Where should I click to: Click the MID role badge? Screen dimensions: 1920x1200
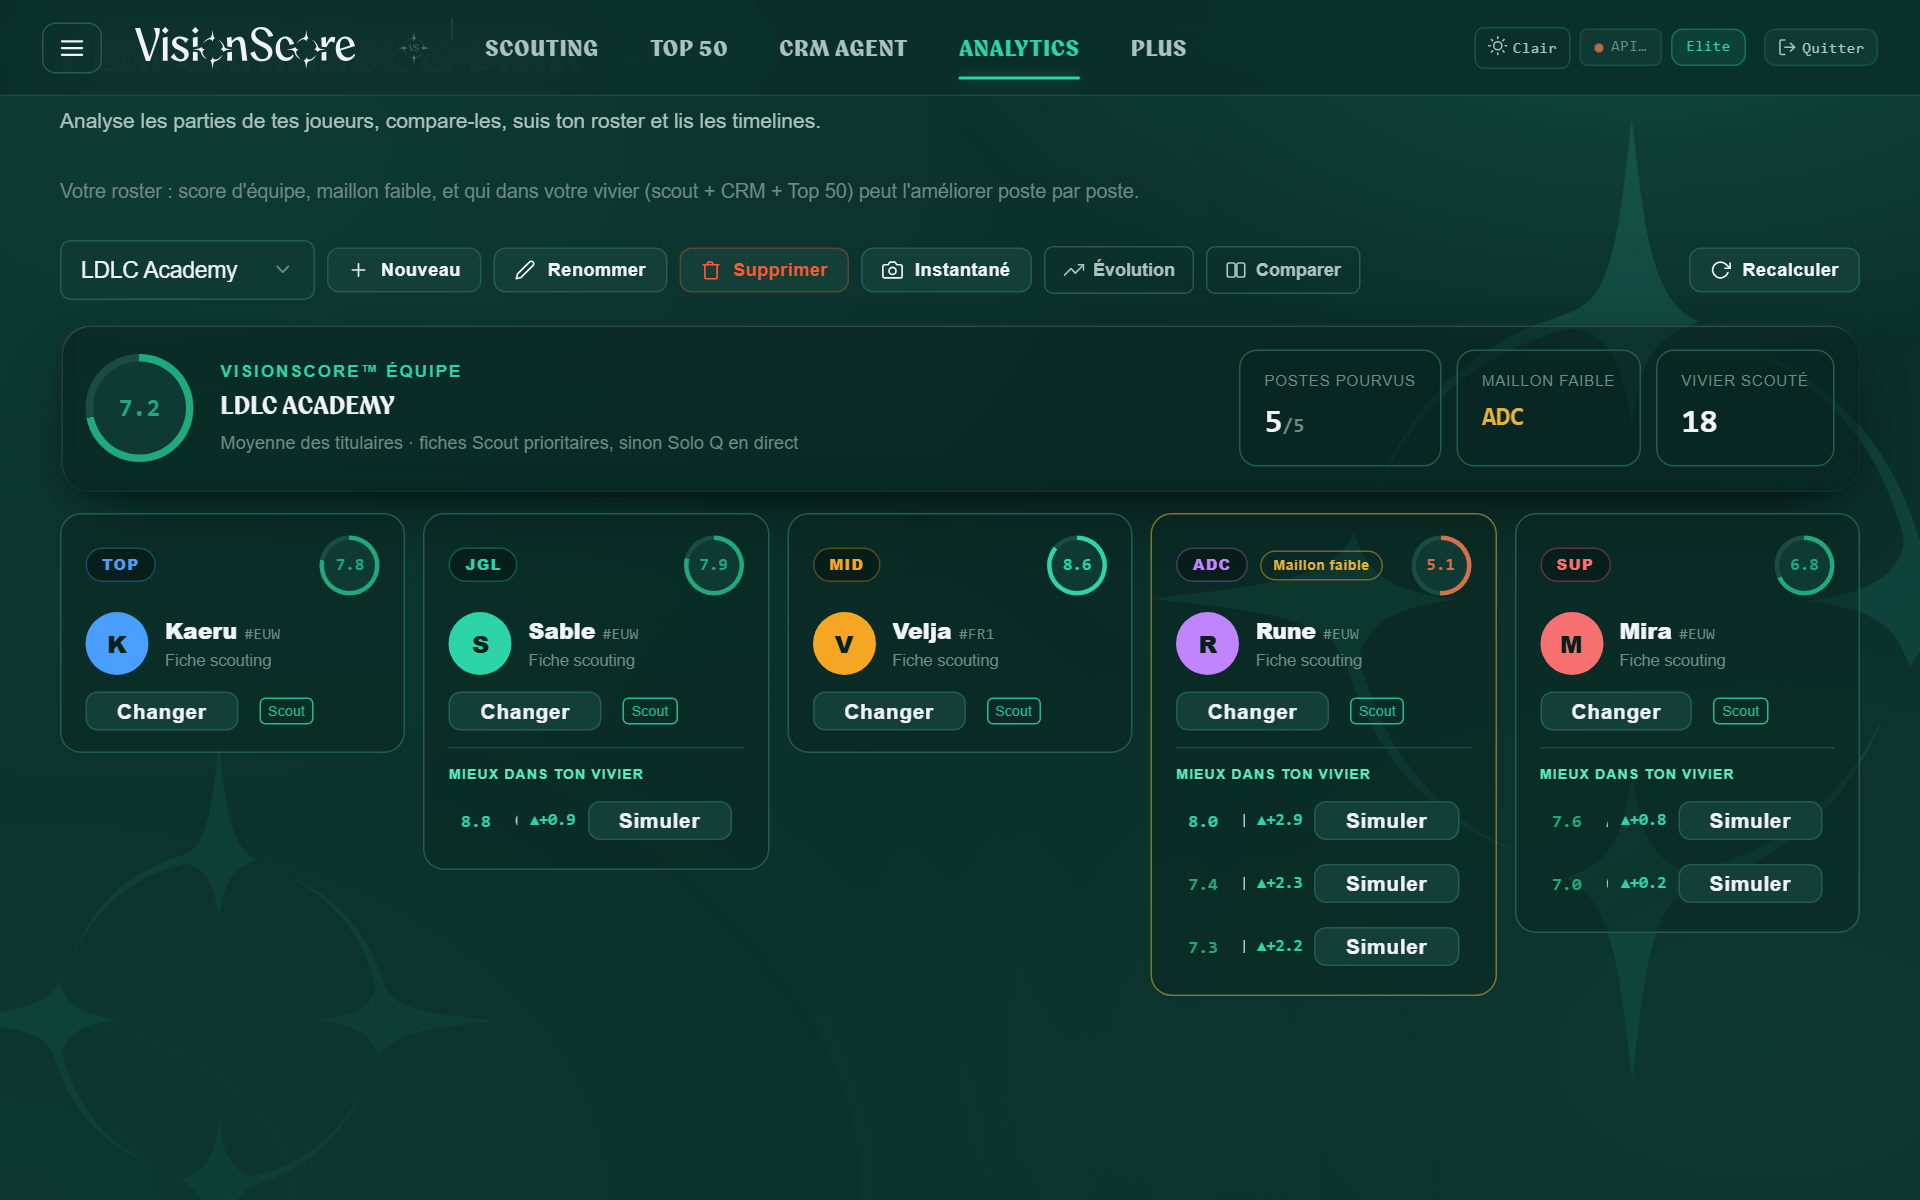(x=846, y=565)
